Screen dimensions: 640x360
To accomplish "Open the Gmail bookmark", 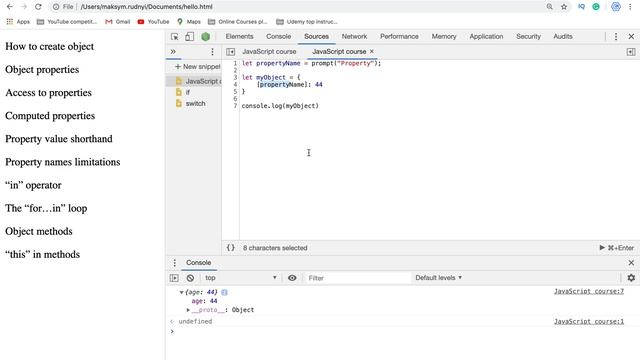I will click(x=118, y=22).
